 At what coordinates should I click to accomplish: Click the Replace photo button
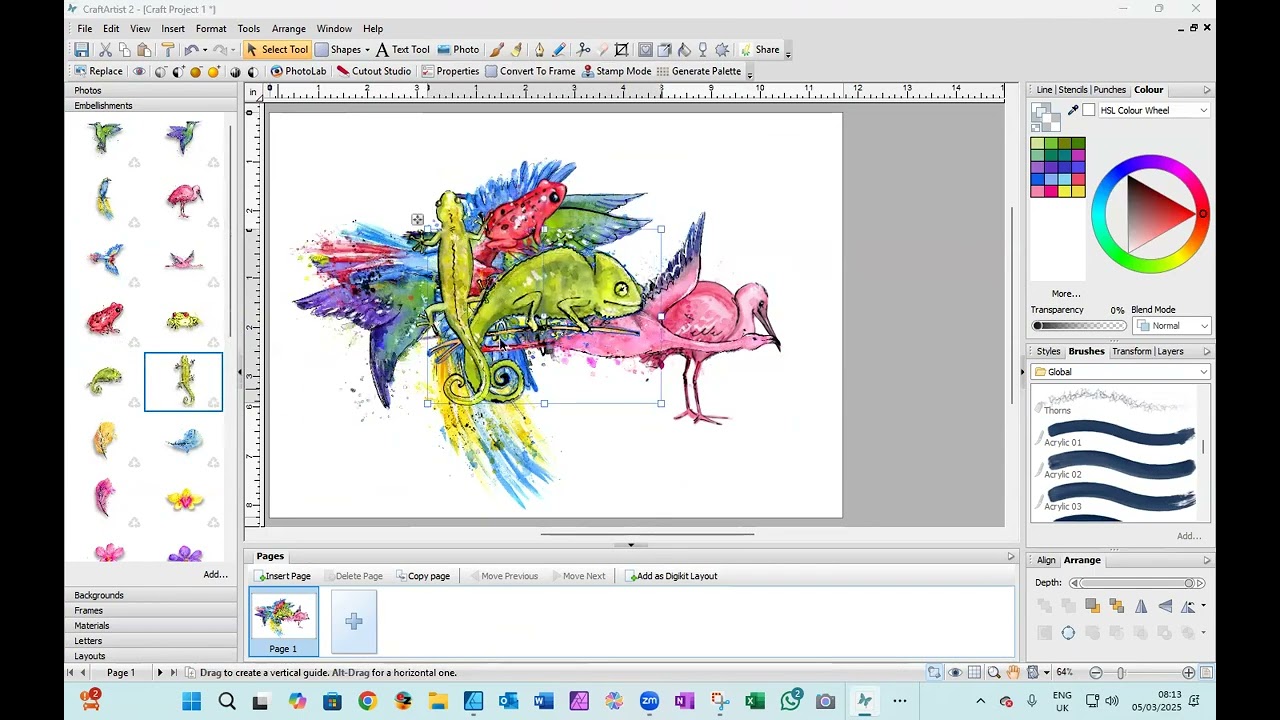tap(98, 71)
